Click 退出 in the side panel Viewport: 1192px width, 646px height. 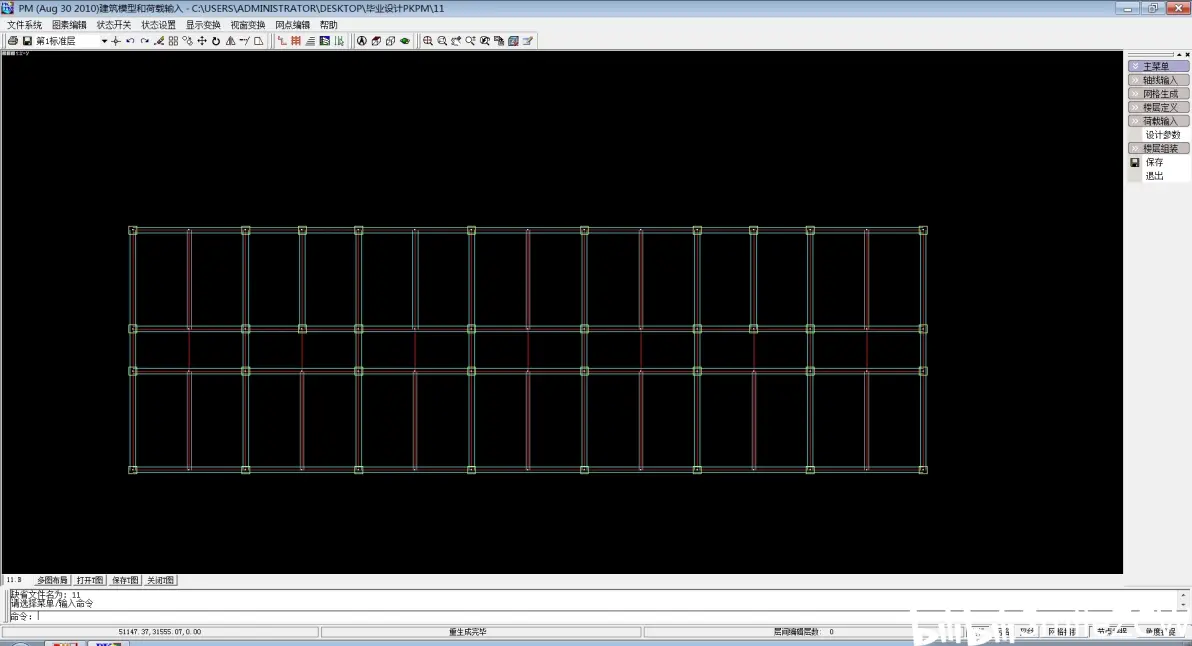click(1155, 176)
